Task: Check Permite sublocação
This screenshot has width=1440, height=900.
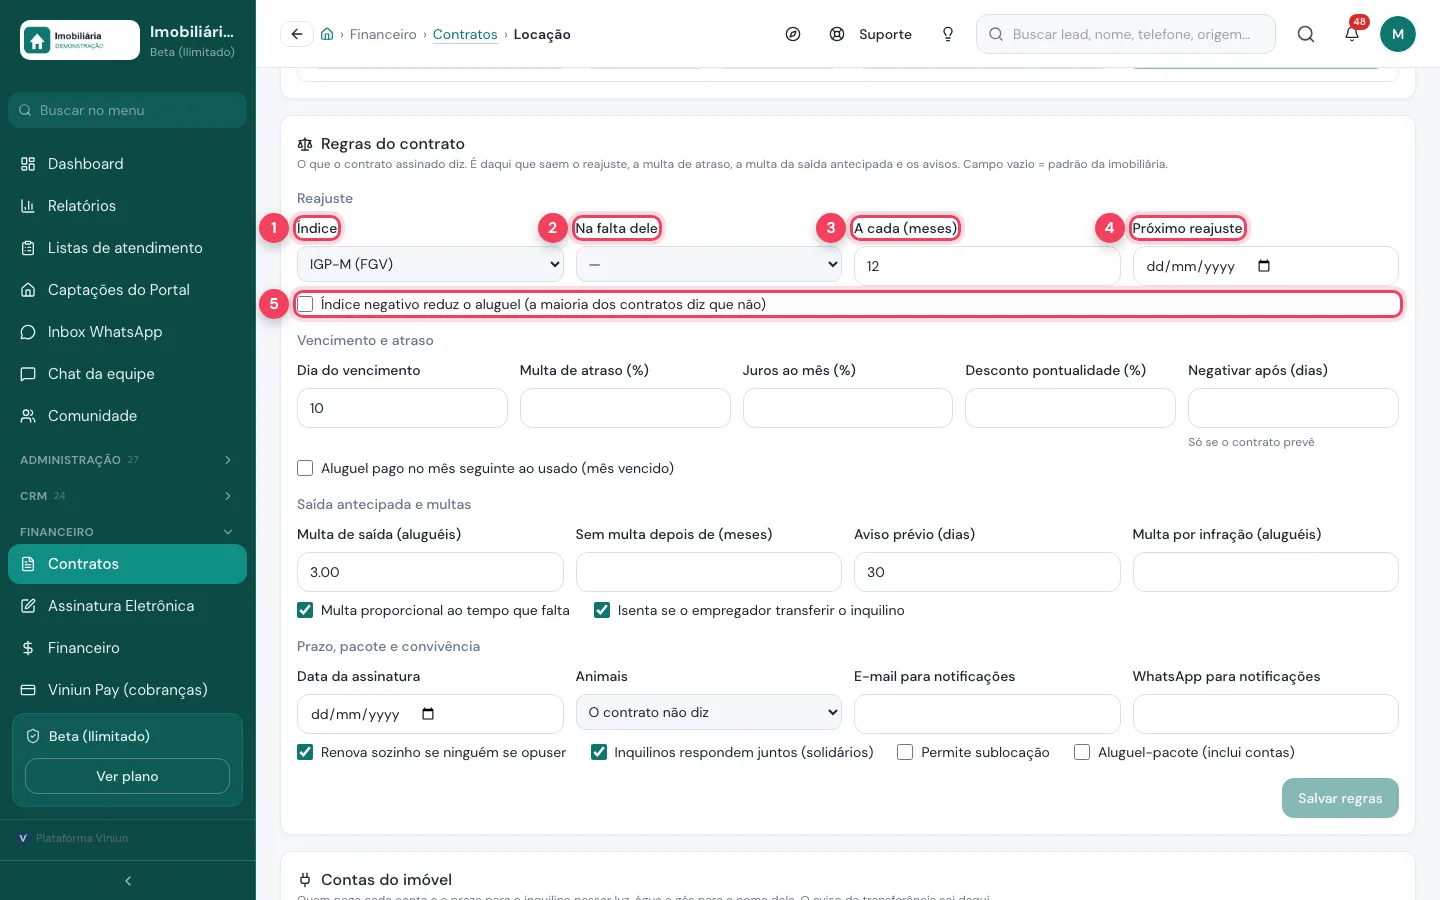Action: [905, 752]
